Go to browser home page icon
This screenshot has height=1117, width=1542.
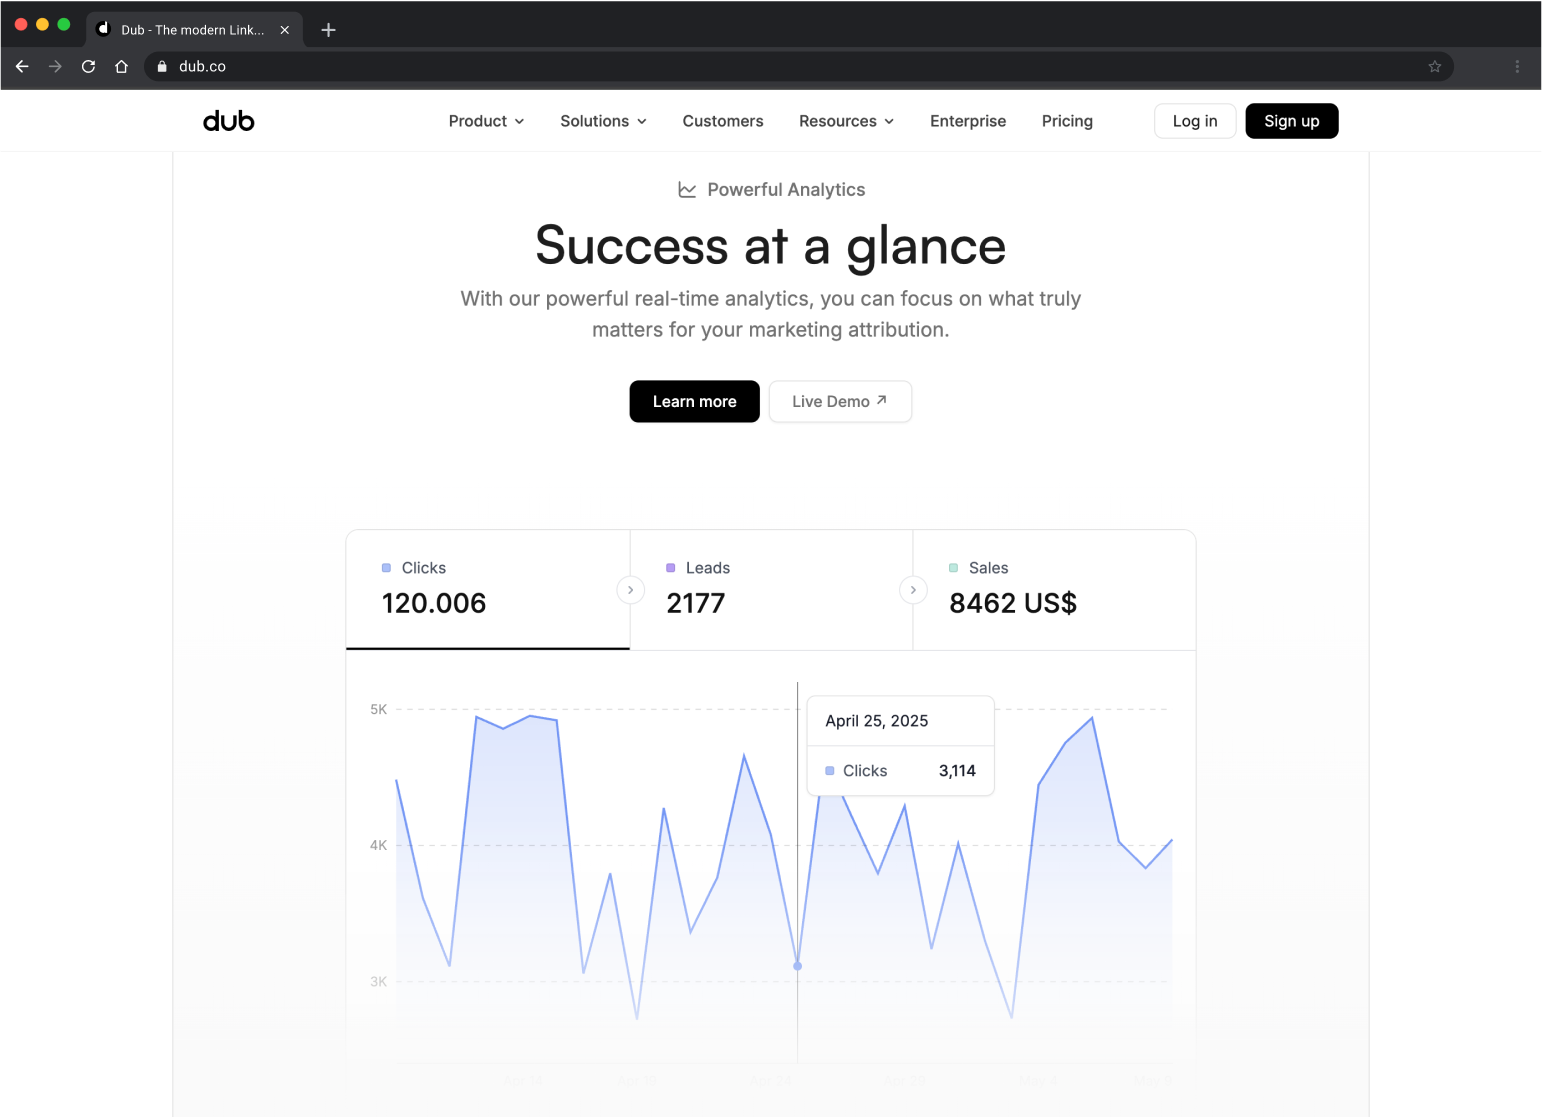coord(121,66)
